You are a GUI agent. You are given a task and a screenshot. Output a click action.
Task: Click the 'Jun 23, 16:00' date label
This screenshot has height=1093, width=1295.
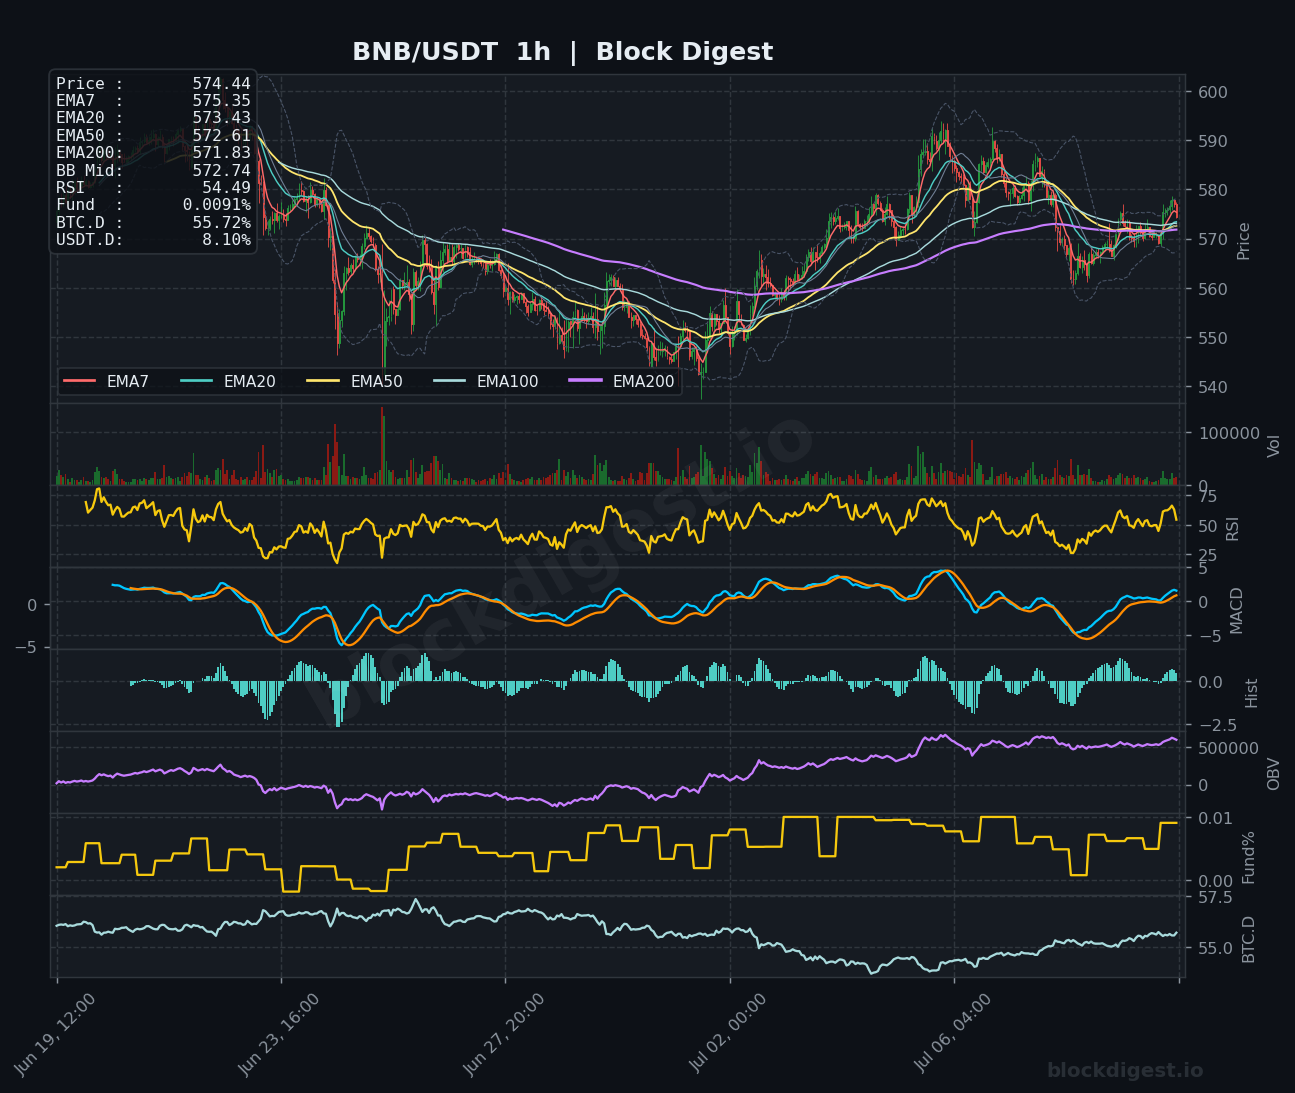279,1034
